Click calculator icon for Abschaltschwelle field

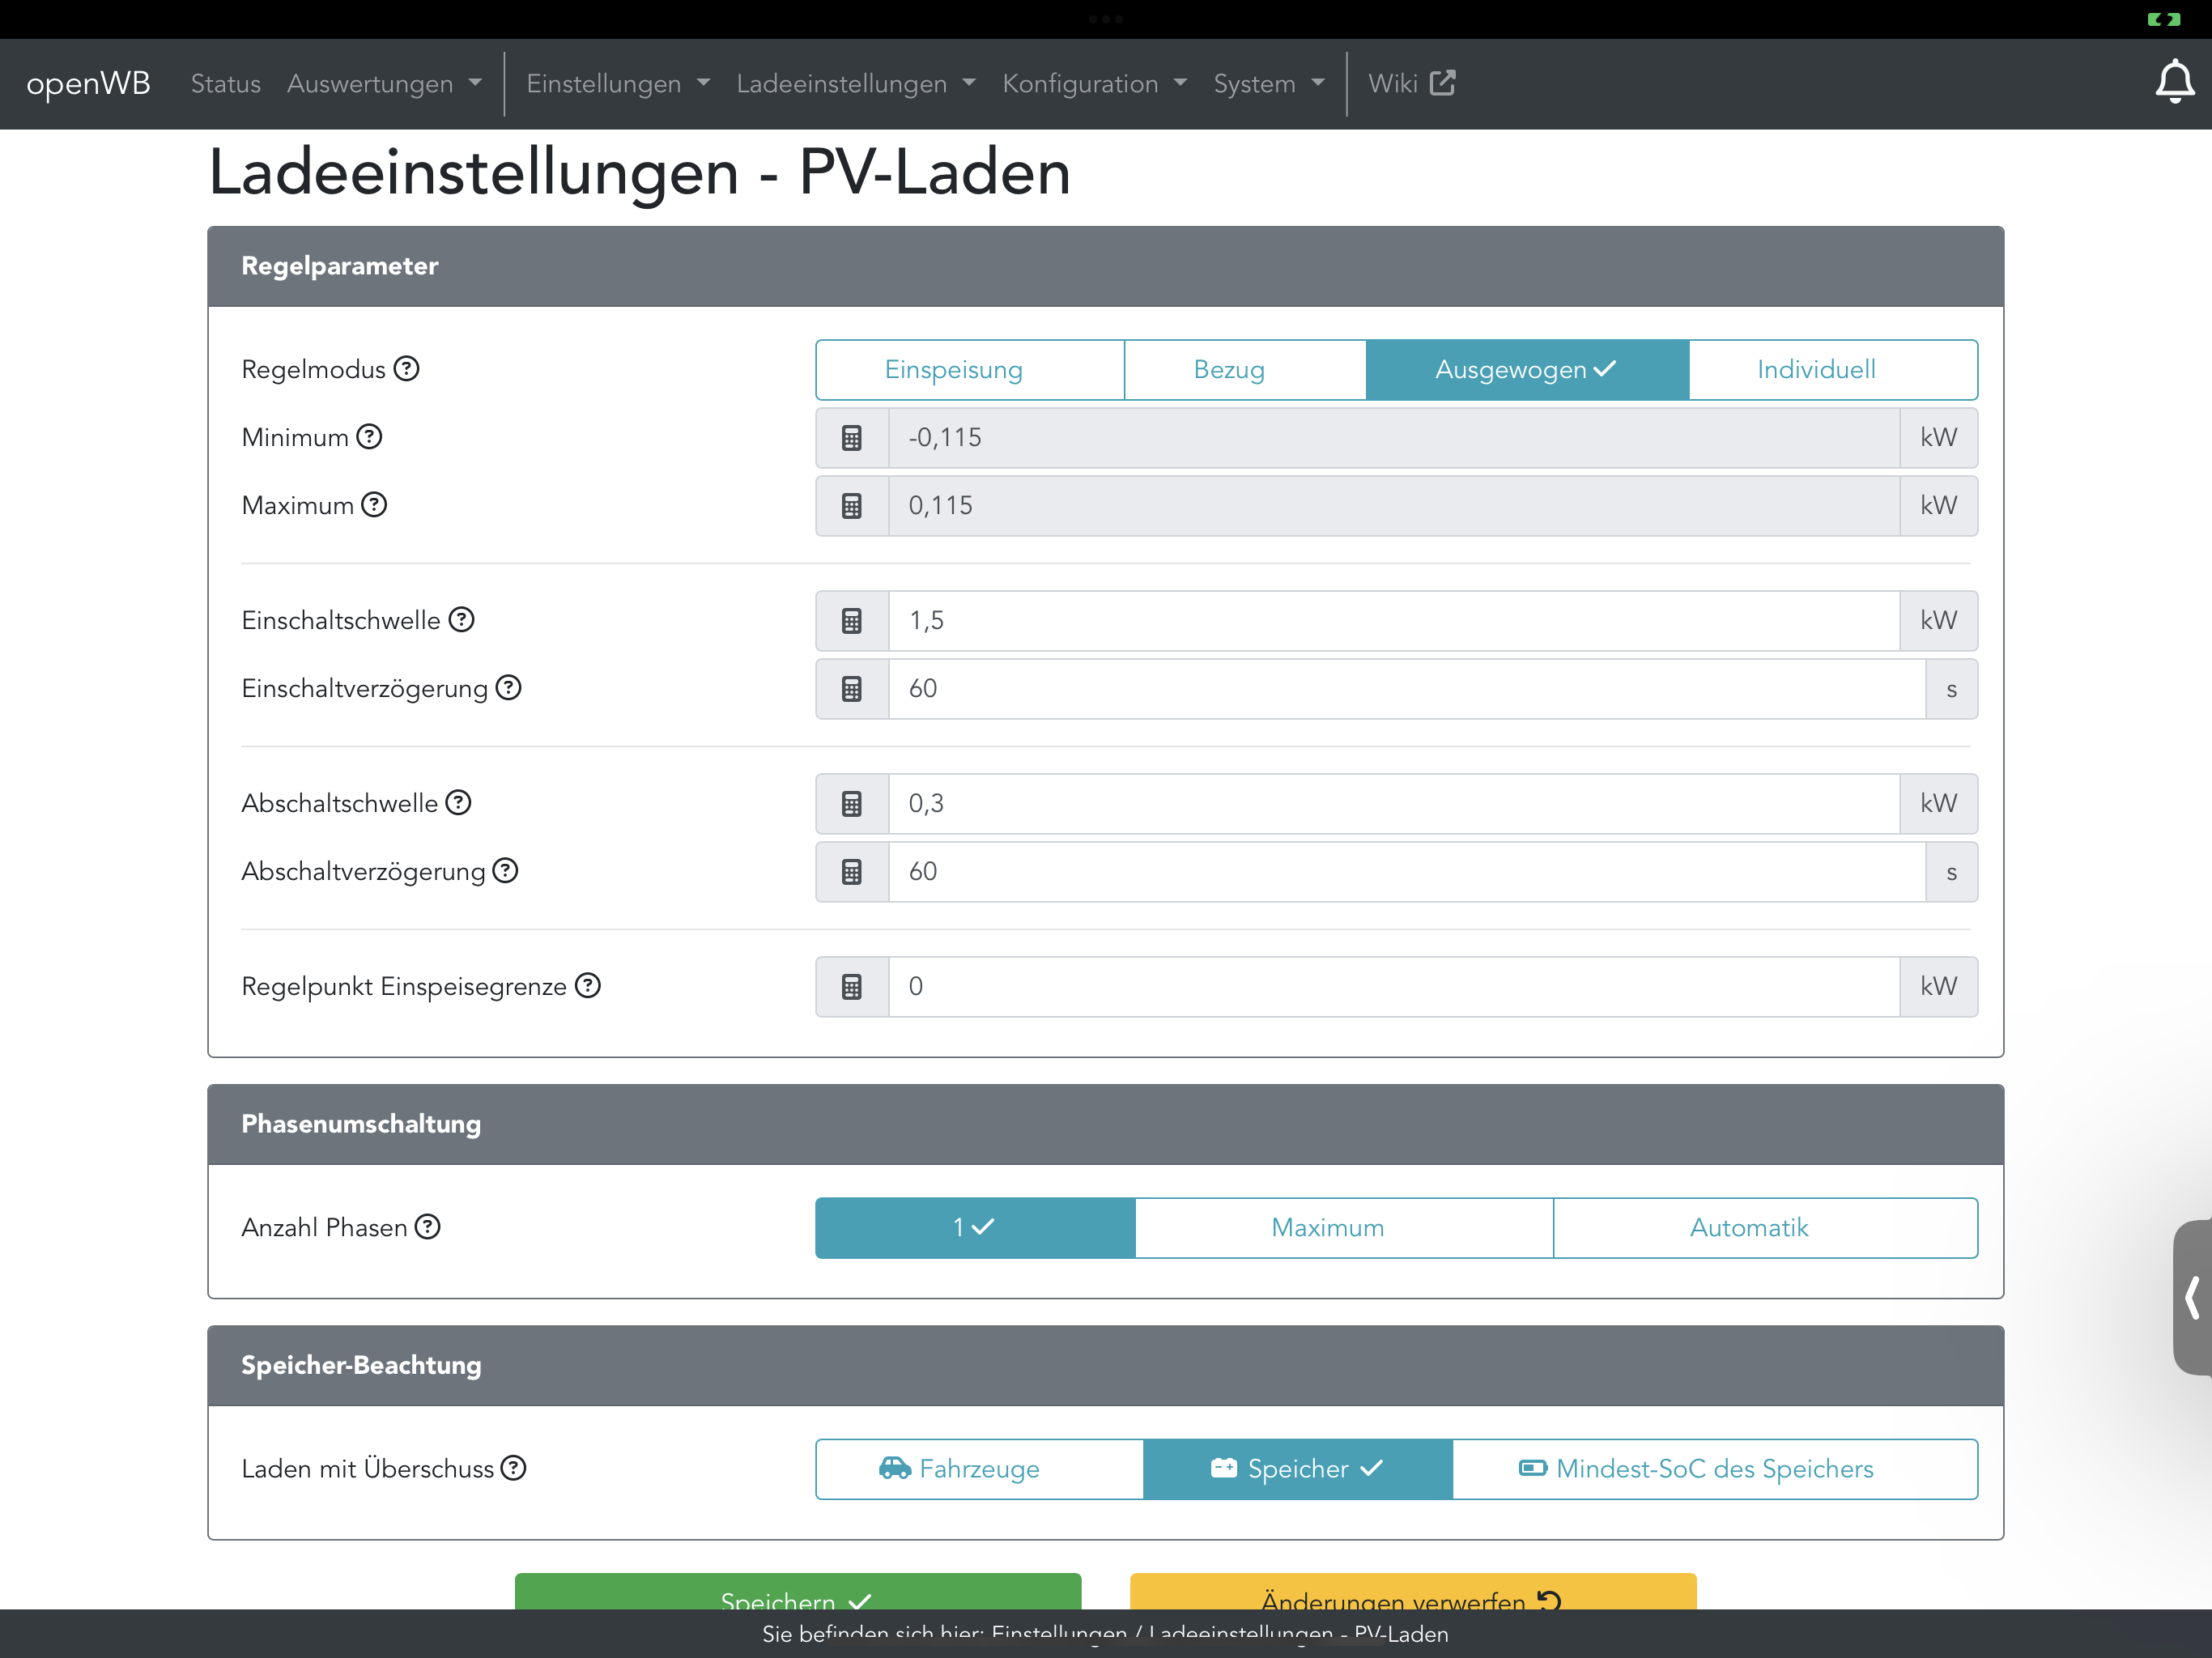(851, 804)
